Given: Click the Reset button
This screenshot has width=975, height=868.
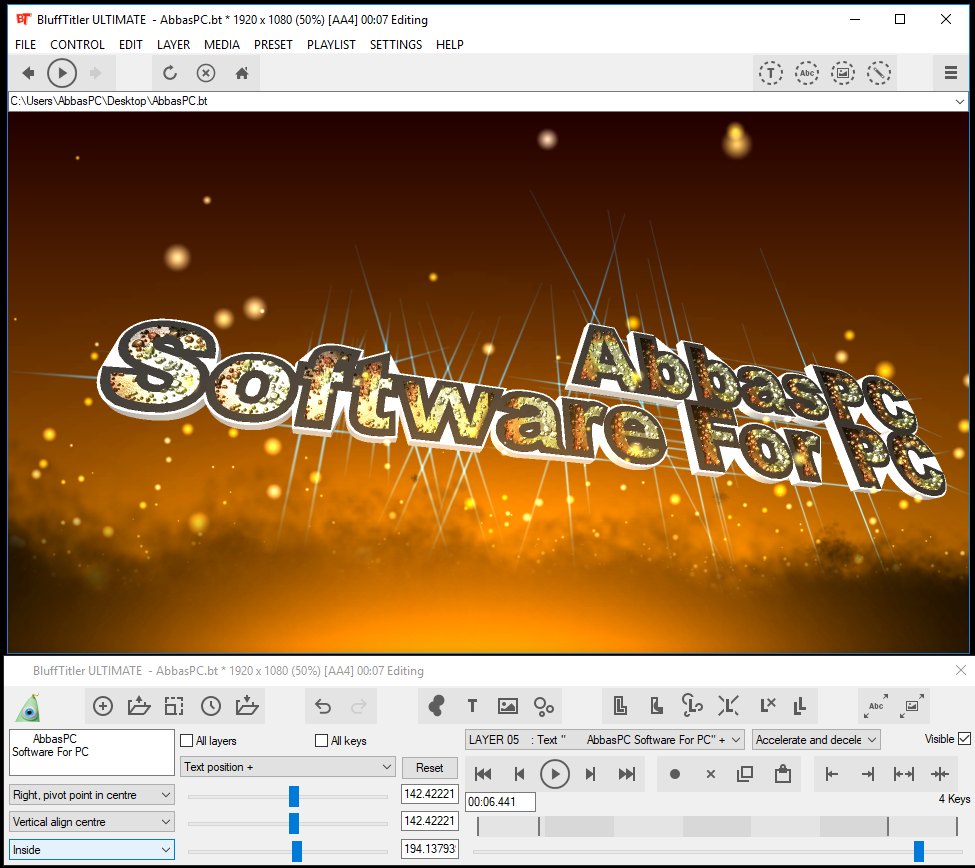Looking at the screenshot, I should [430, 768].
